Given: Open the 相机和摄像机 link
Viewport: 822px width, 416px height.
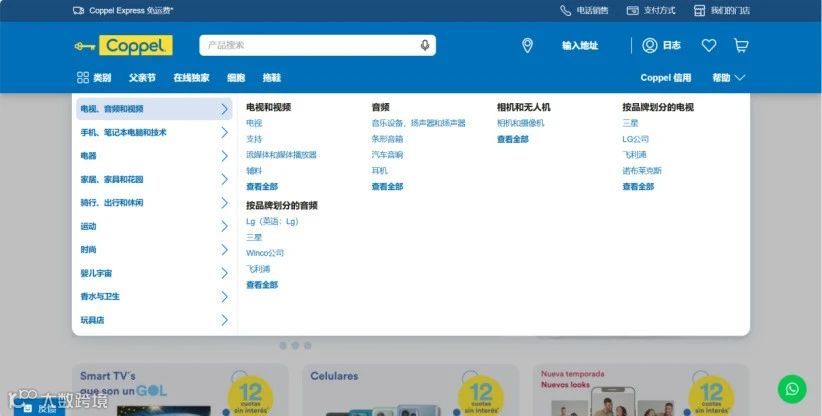Looking at the screenshot, I should click(521, 123).
